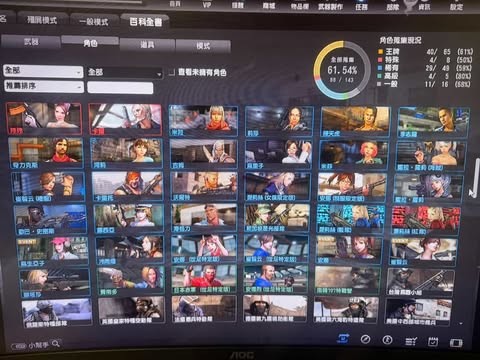Select the 李志龍 character card
The width and height of the screenshot is (480, 360).
click(434, 122)
